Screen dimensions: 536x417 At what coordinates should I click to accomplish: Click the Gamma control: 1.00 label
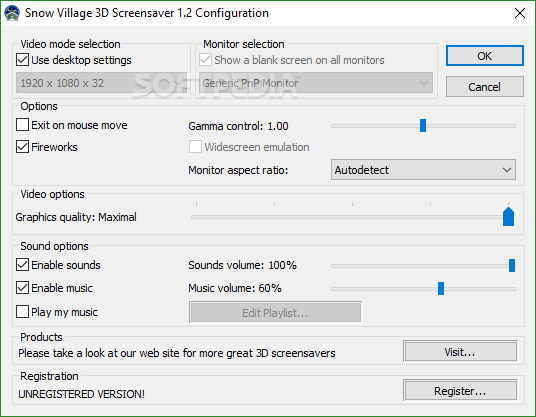coord(238,126)
